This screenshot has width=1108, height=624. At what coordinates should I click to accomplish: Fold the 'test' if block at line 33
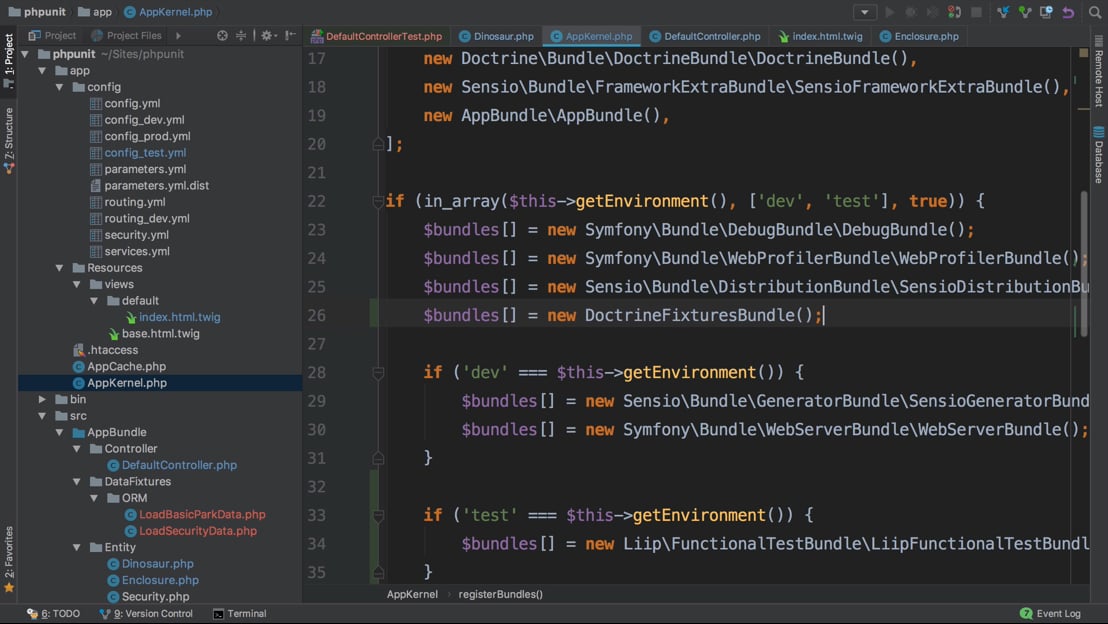[x=378, y=515]
